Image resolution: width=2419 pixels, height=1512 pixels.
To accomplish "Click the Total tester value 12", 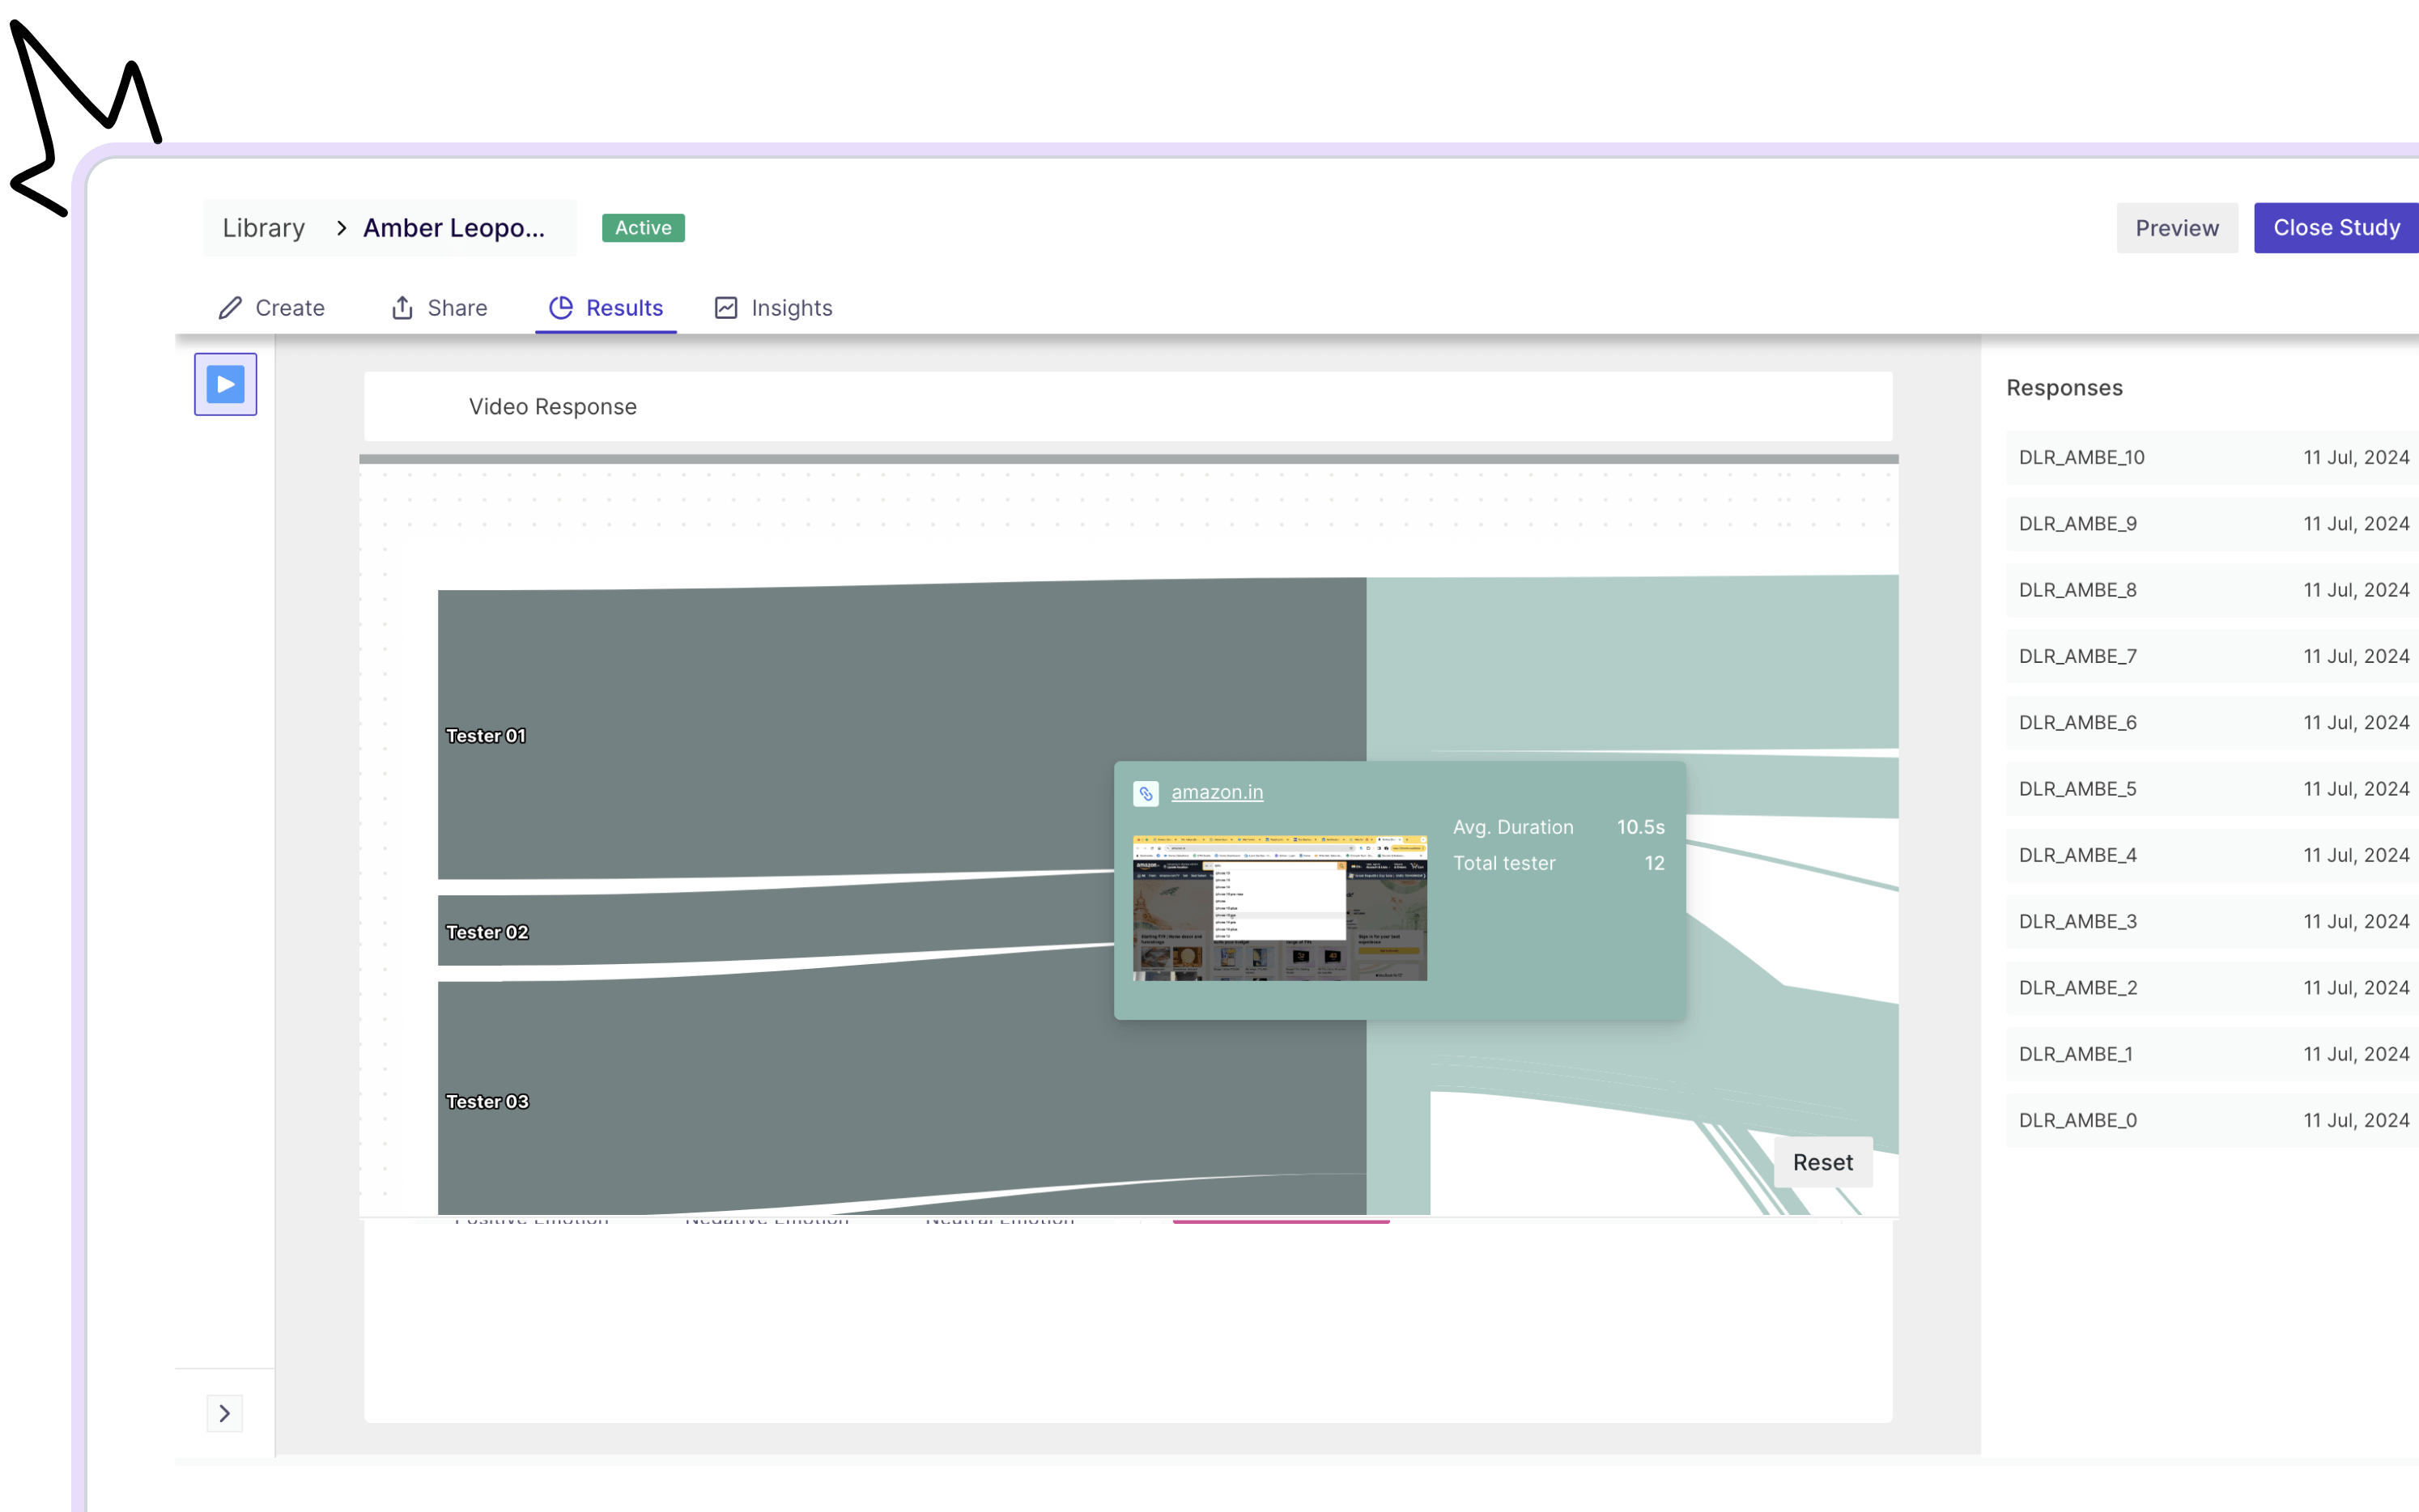I will pos(1654,863).
